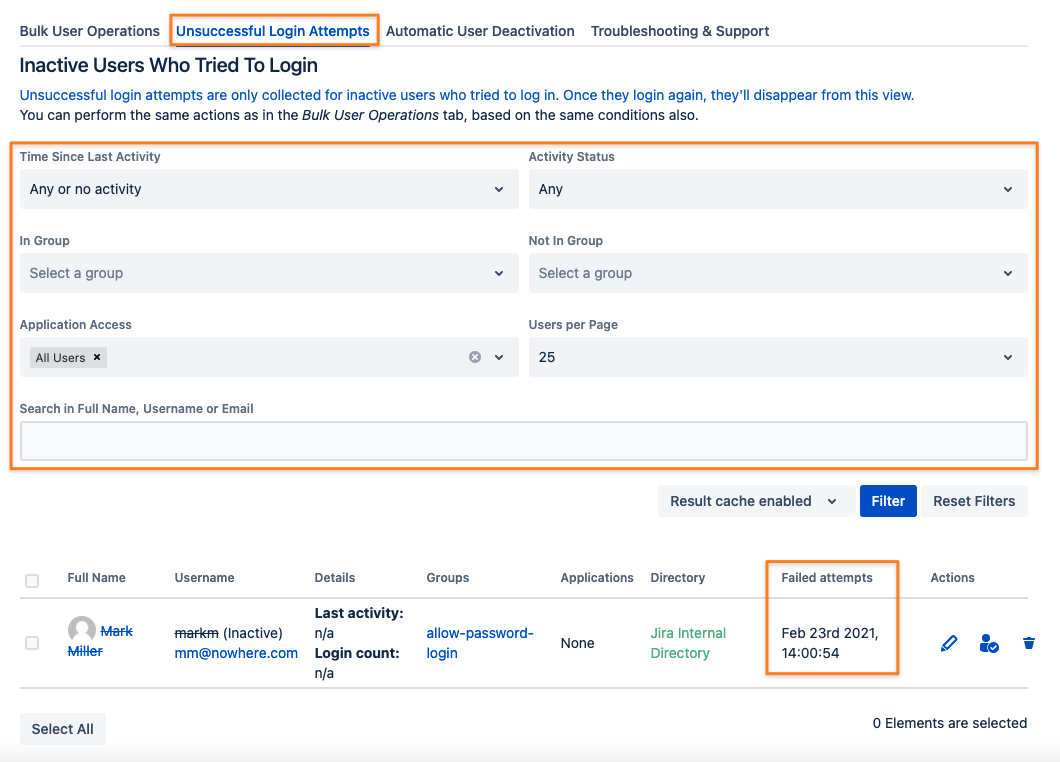Go to Troubleshooting & Support tab
The height and width of the screenshot is (762, 1060).
(x=679, y=31)
